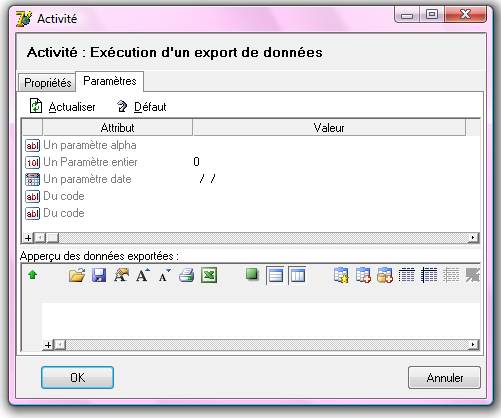
Task: Toggle the vertical columns view button
Action: click(x=297, y=276)
